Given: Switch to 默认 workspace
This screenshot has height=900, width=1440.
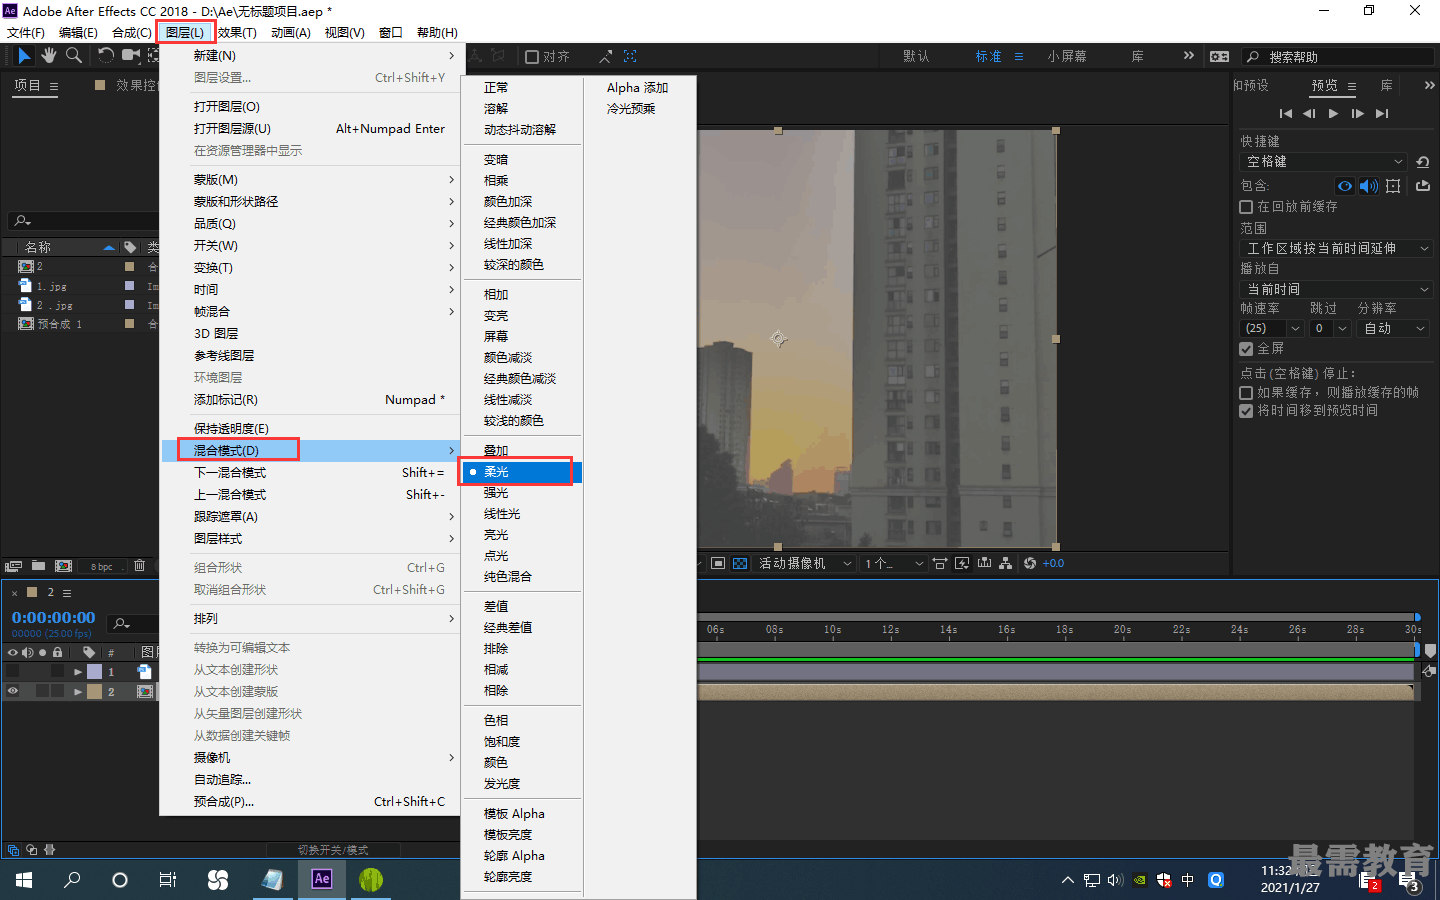Looking at the screenshot, I should 916,56.
